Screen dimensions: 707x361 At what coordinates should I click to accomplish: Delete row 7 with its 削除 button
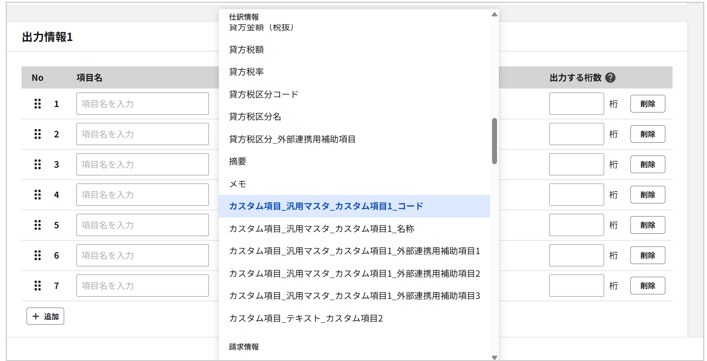click(x=647, y=285)
